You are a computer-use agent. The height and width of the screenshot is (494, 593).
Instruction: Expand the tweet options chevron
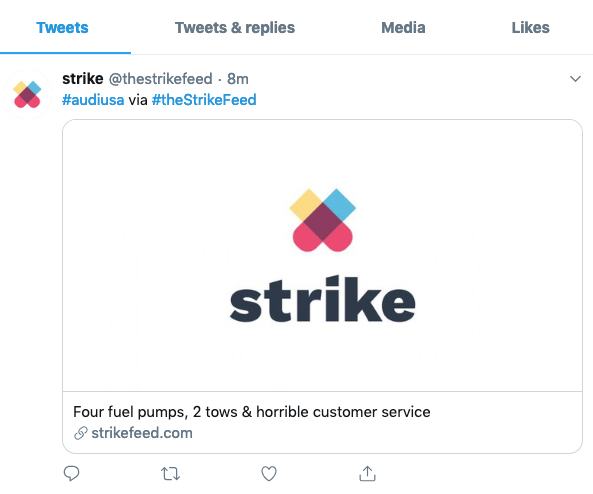tap(575, 79)
